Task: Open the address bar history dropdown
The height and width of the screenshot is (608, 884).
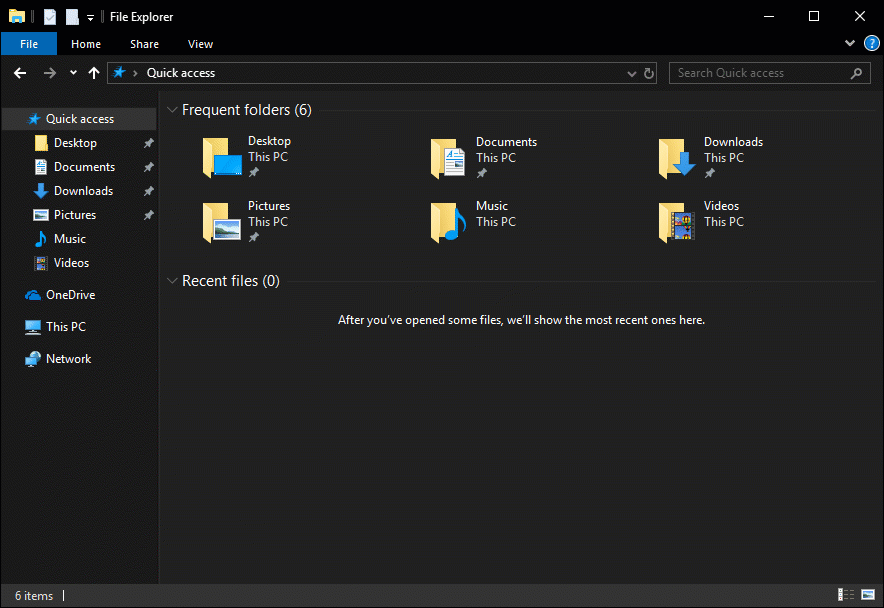Action: tap(631, 72)
